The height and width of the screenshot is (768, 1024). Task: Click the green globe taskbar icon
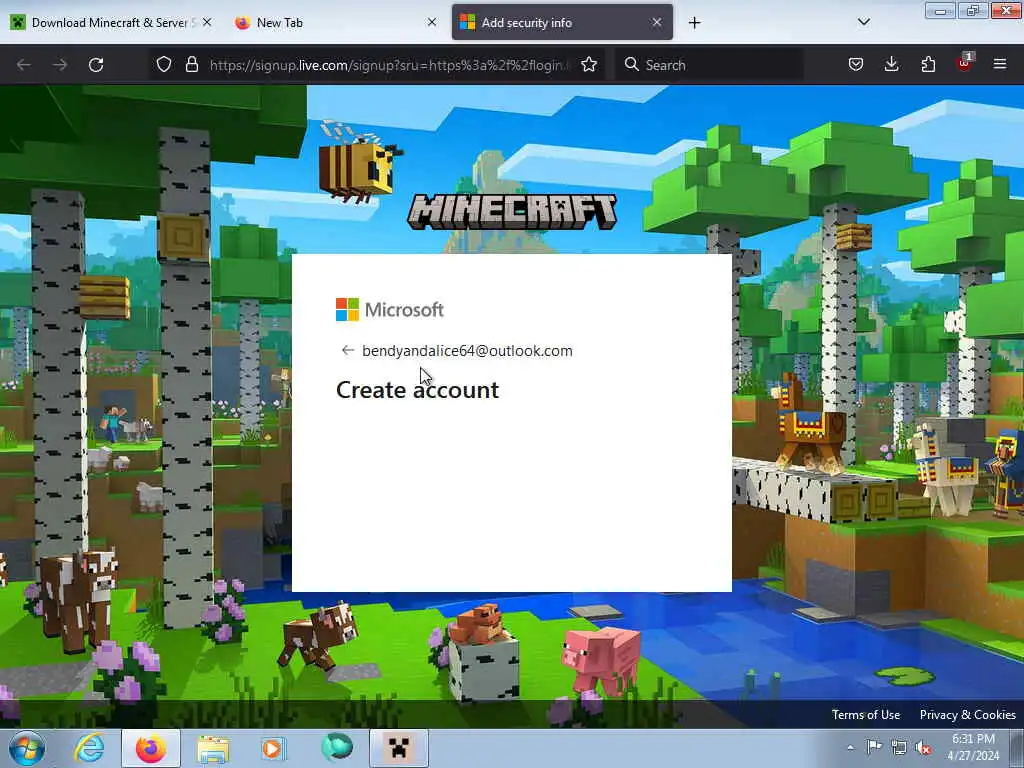(x=337, y=748)
